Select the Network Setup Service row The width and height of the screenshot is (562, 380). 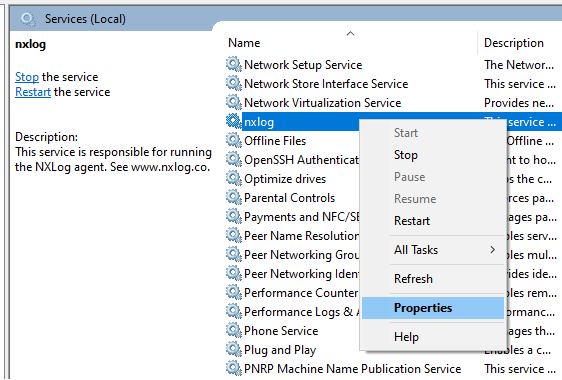(x=394, y=65)
